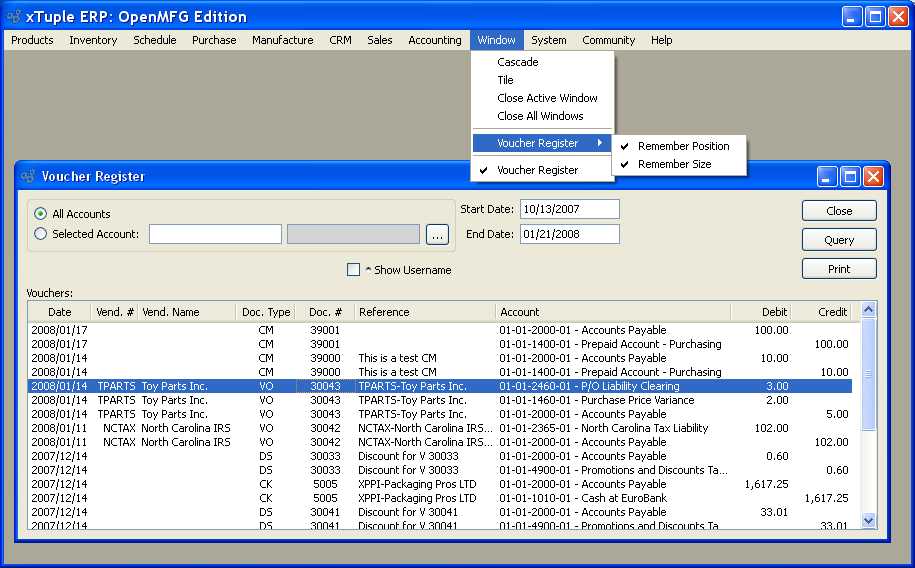Choose the Selected Account radio option
Screen dimensions: 915x568
41,234
